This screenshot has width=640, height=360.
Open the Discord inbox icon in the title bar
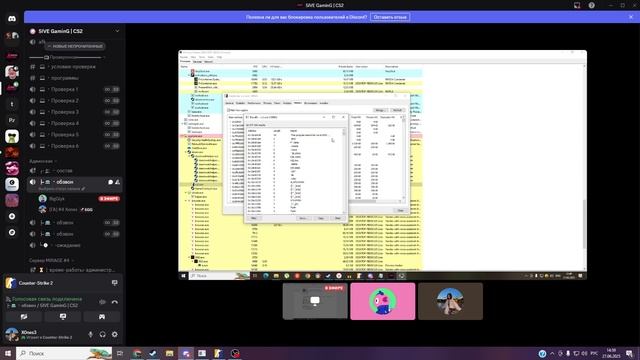coord(577,5)
